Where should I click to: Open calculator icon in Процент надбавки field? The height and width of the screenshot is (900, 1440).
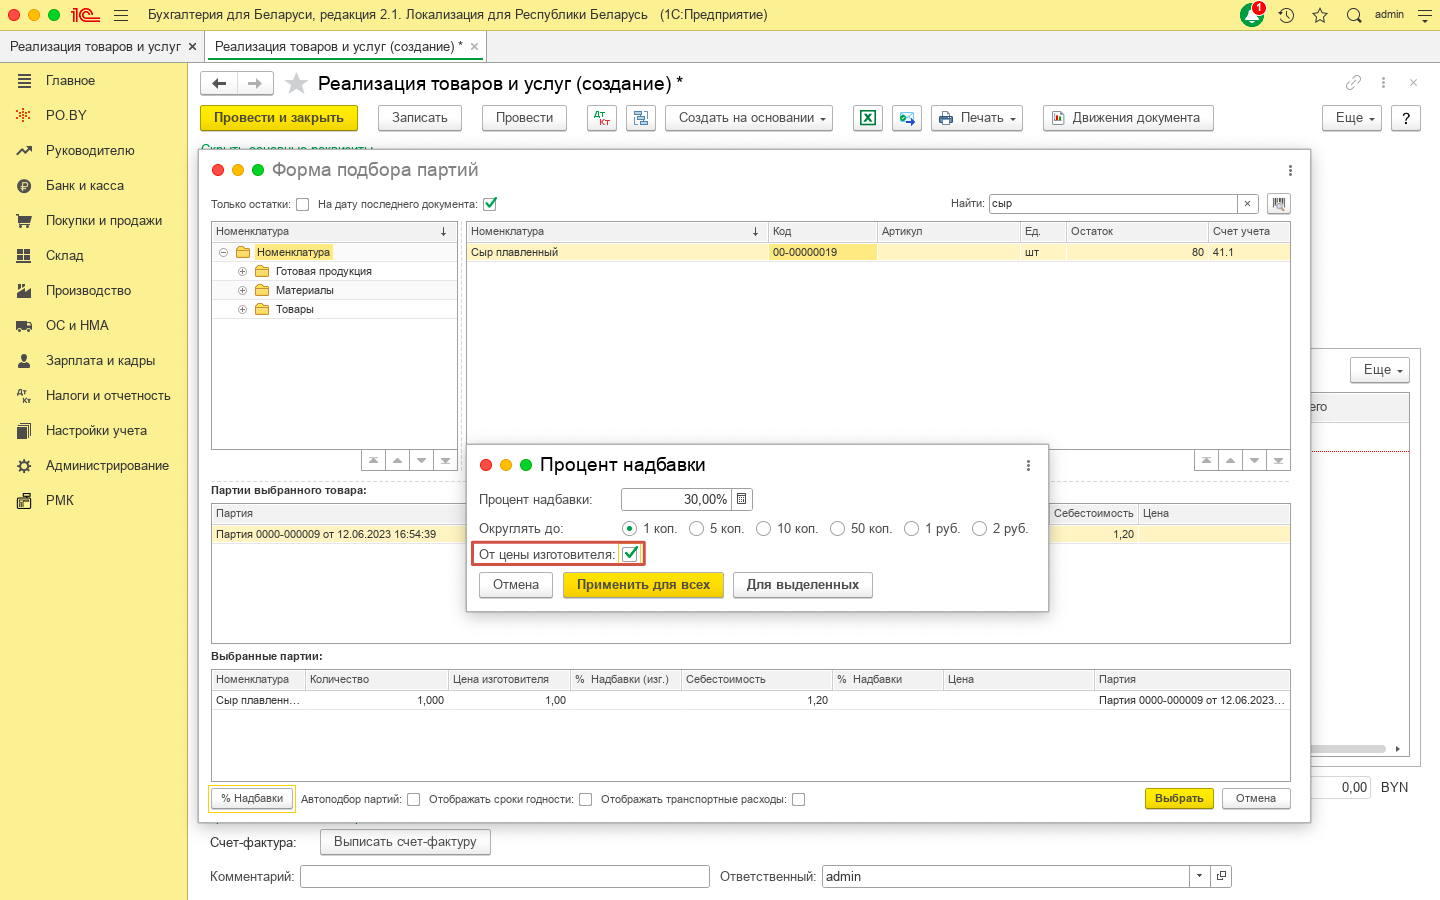(x=742, y=499)
